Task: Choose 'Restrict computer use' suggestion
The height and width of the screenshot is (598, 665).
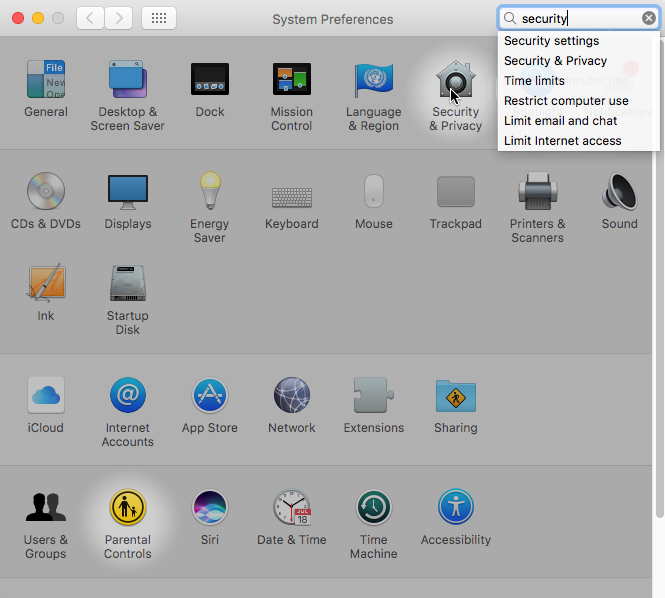Action: [578, 101]
